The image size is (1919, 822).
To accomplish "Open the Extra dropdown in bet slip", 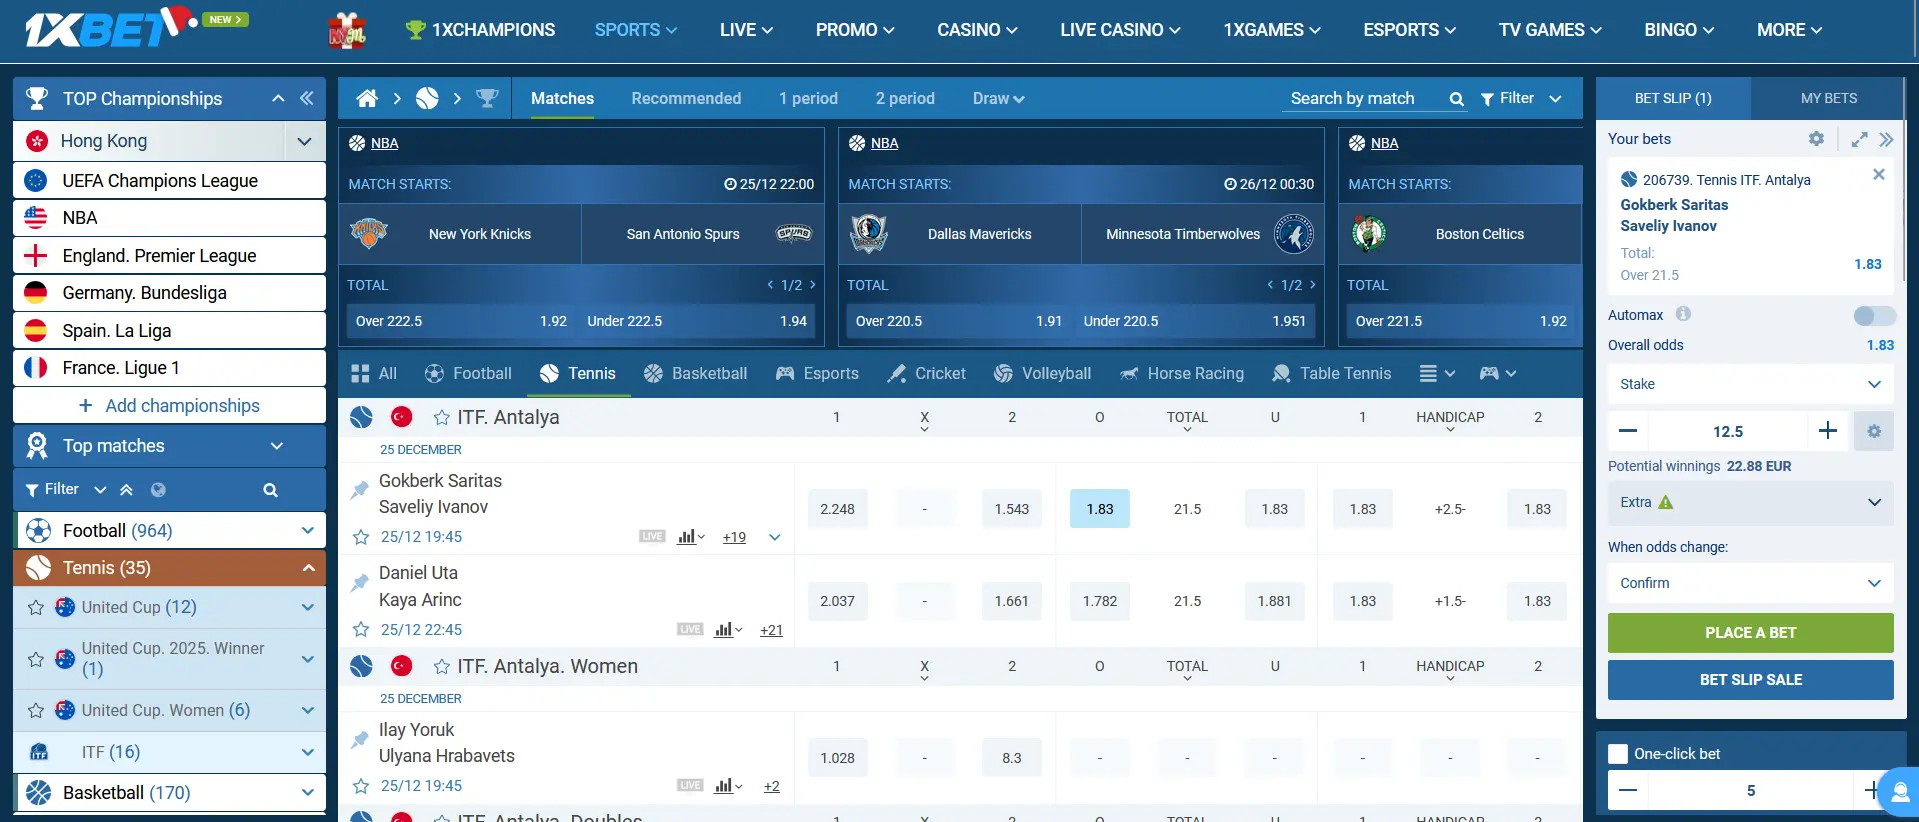I will [x=1750, y=503].
